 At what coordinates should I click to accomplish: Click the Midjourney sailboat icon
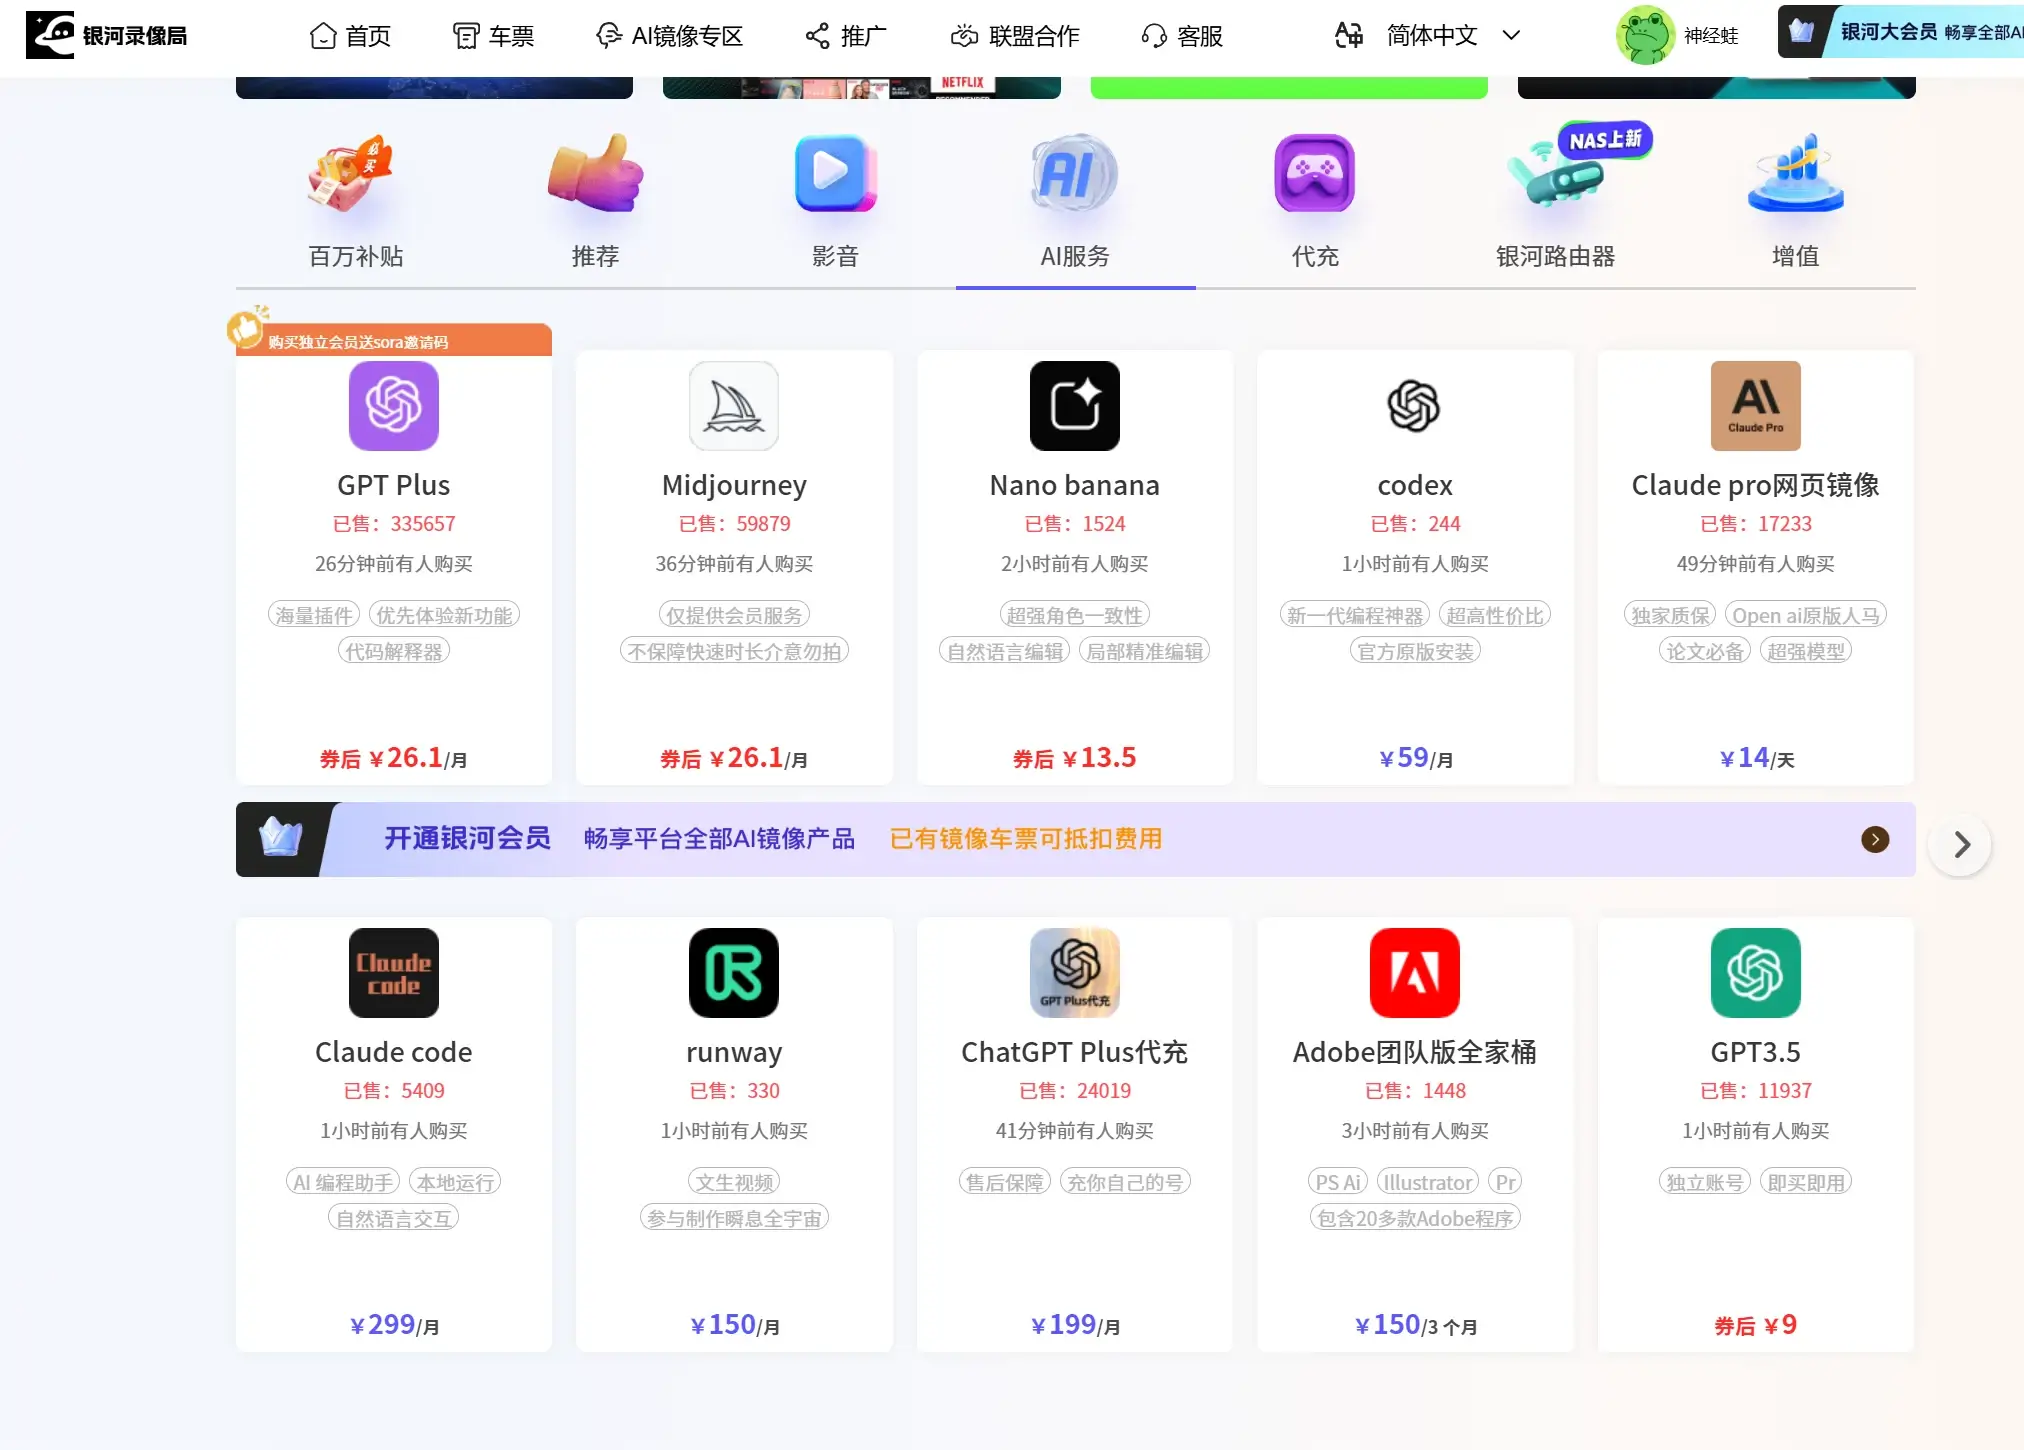[x=733, y=406]
